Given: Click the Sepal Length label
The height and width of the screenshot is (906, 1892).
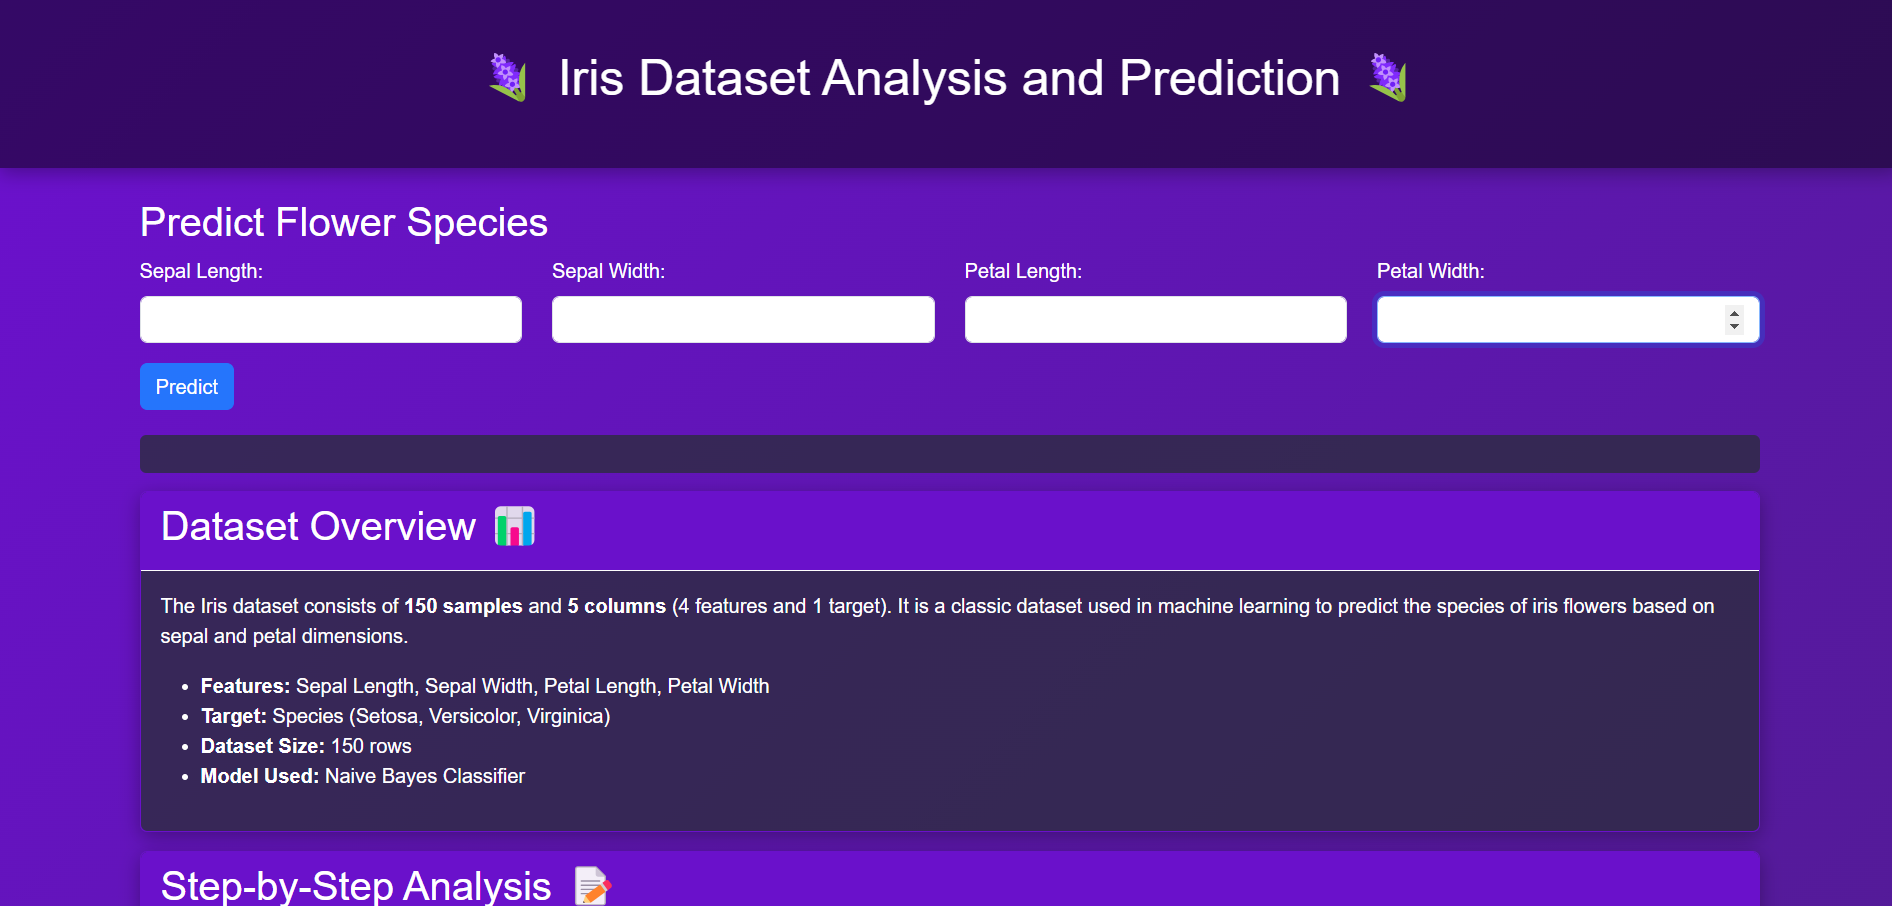Looking at the screenshot, I should click(201, 271).
